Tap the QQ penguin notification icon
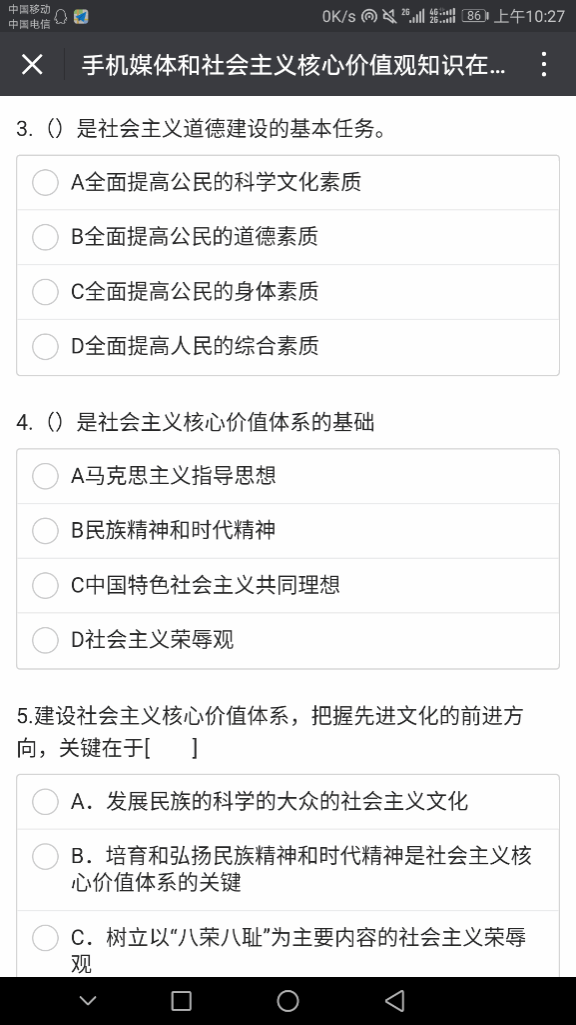 (61, 16)
